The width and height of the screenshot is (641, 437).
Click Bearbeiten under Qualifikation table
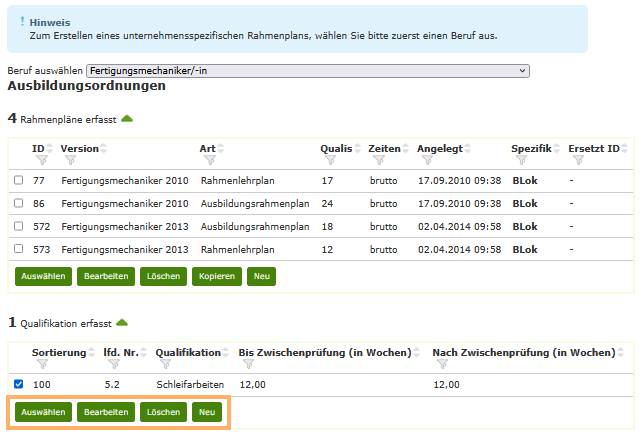pos(106,412)
